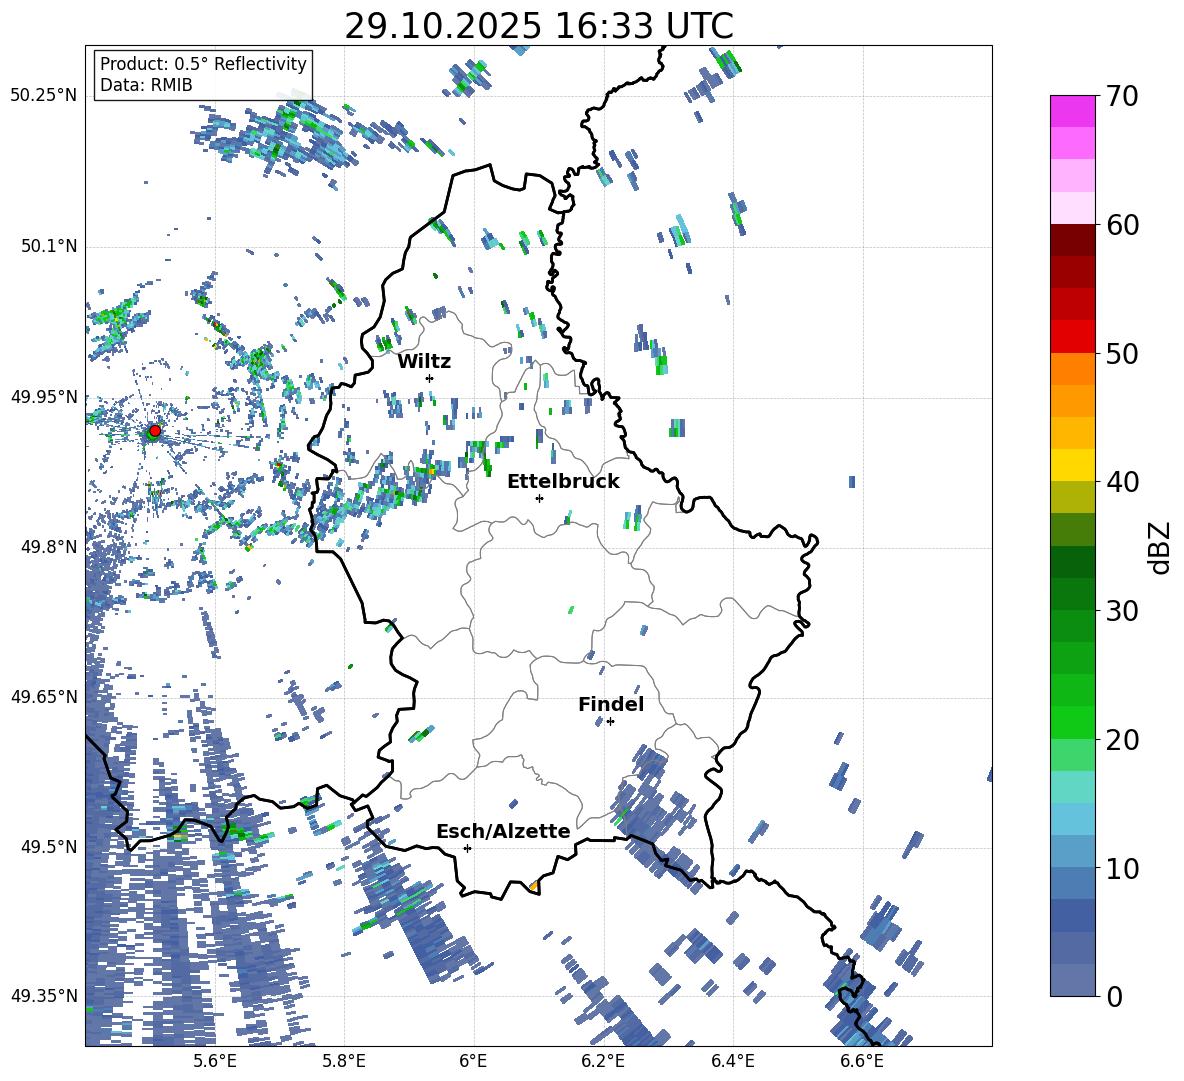The image size is (1184, 1081).
Task: Click the Findel station cross marker
Action: [x=610, y=721]
